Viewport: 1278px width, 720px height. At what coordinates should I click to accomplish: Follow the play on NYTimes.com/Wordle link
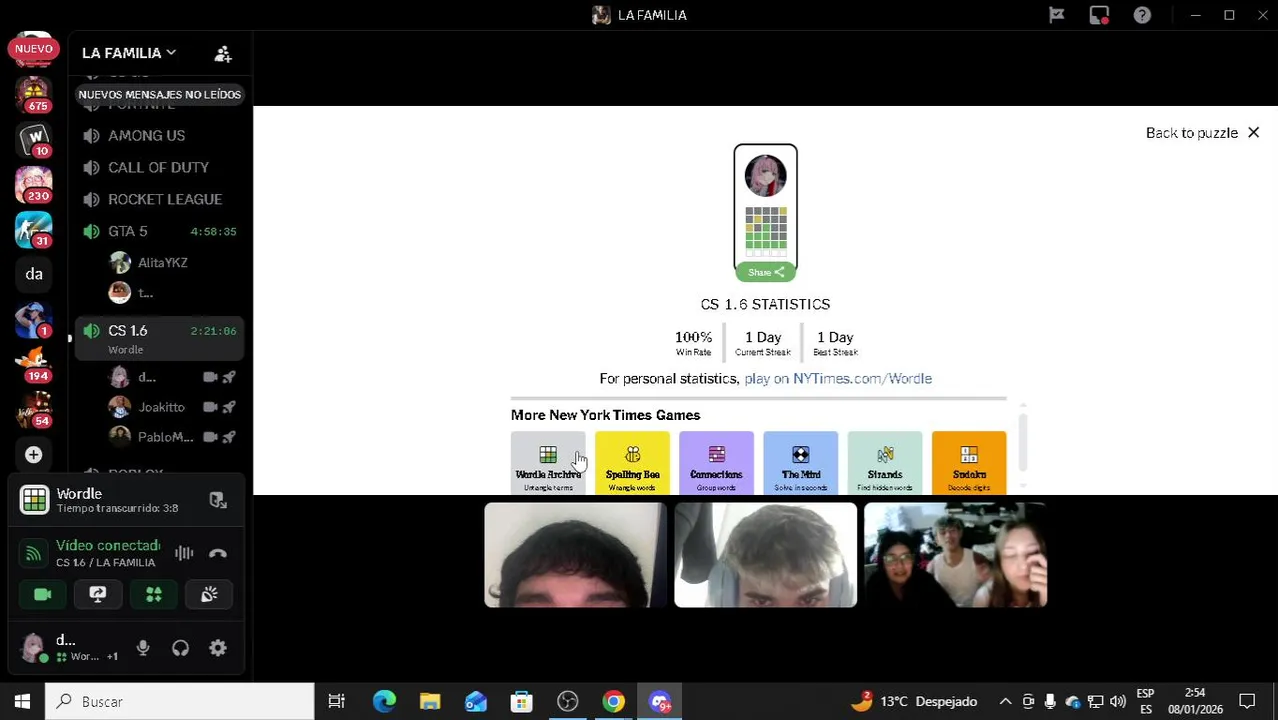click(x=838, y=379)
